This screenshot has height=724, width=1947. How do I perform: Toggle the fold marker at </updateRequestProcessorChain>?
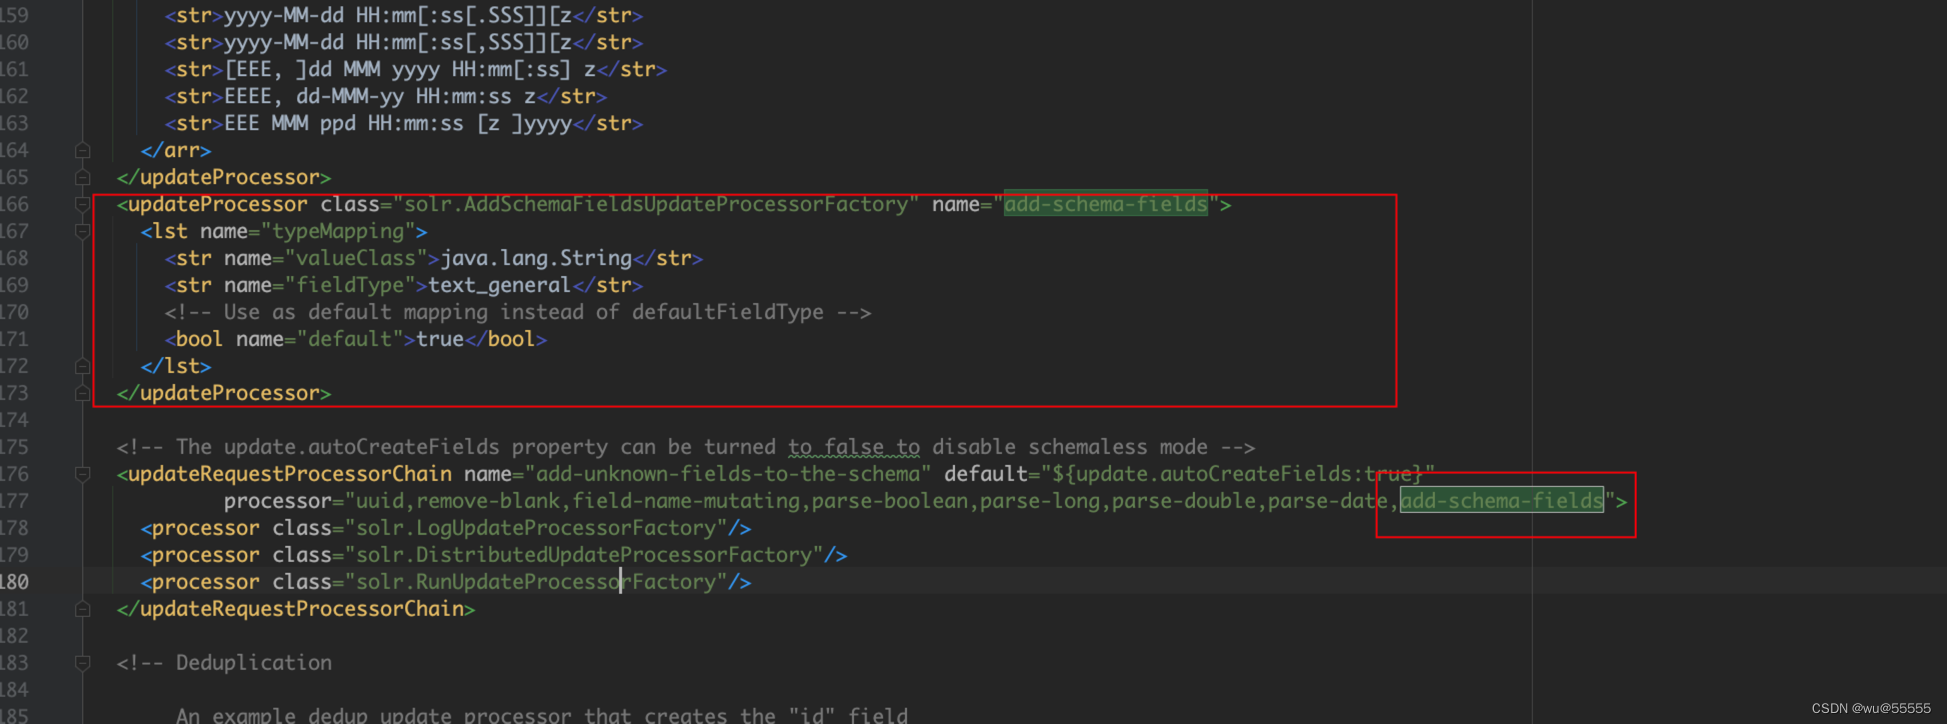[83, 609]
